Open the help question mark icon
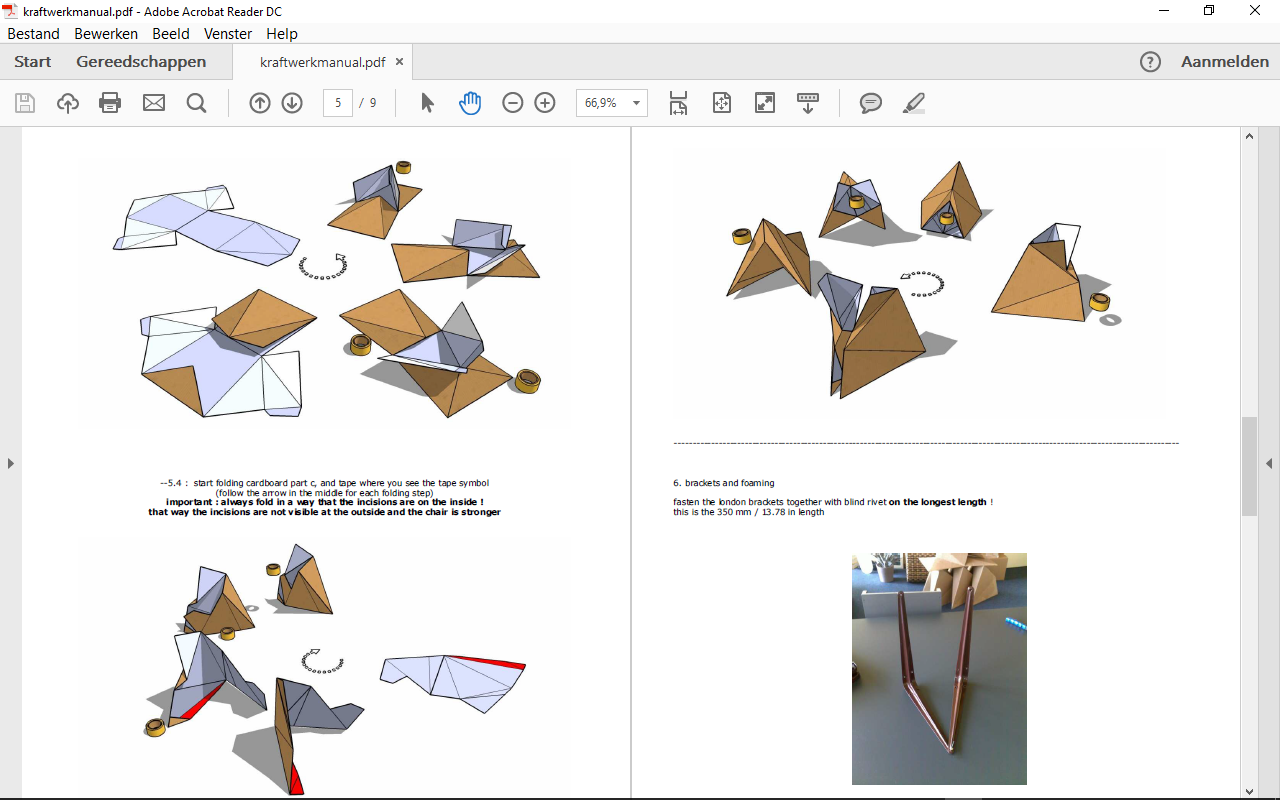 1151,62
